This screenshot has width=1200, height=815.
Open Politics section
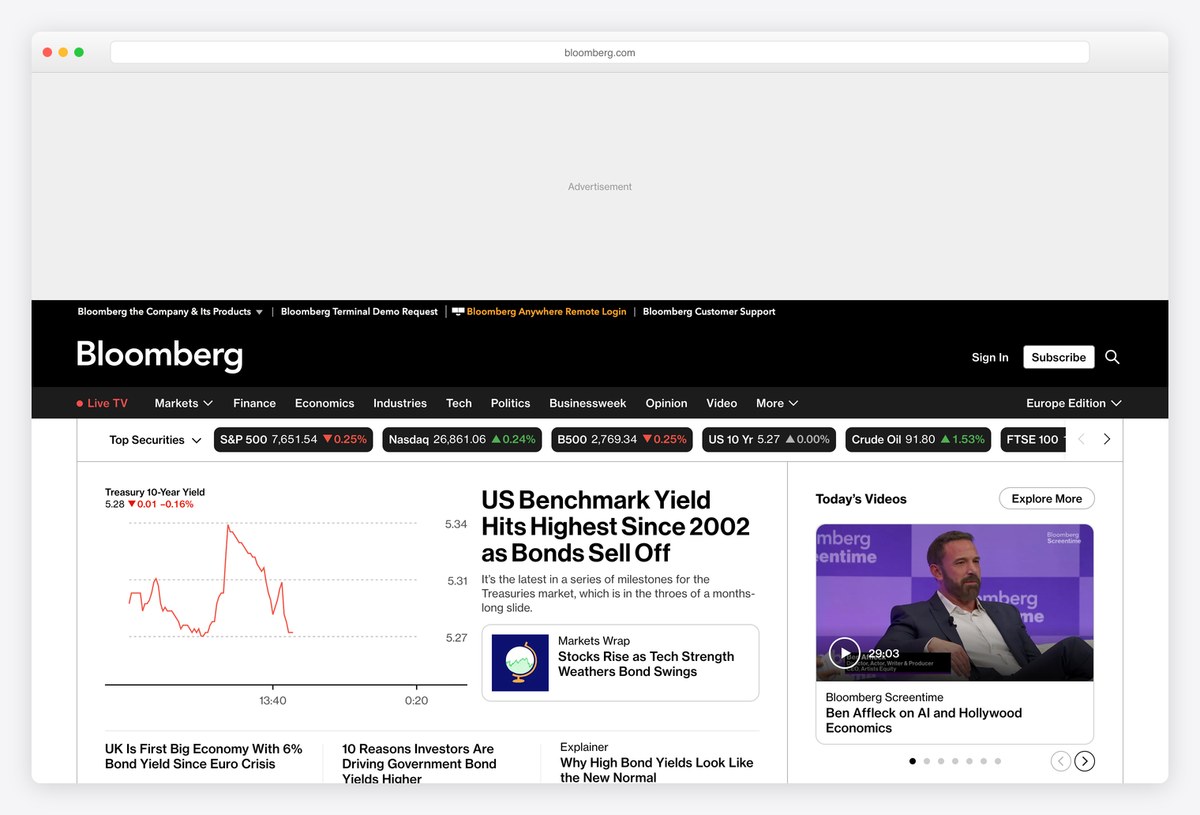pos(510,403)
